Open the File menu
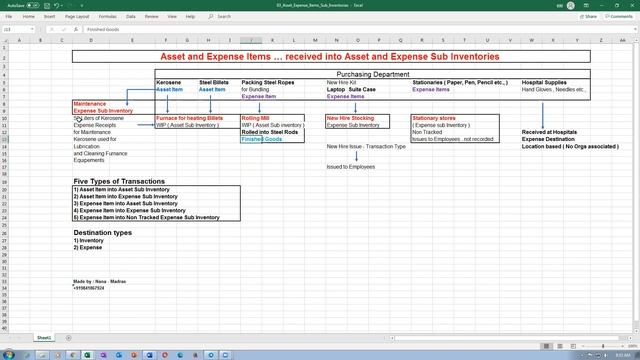This screenshot has height=360, width=640. pyautogui.click(x=9, y=16)
